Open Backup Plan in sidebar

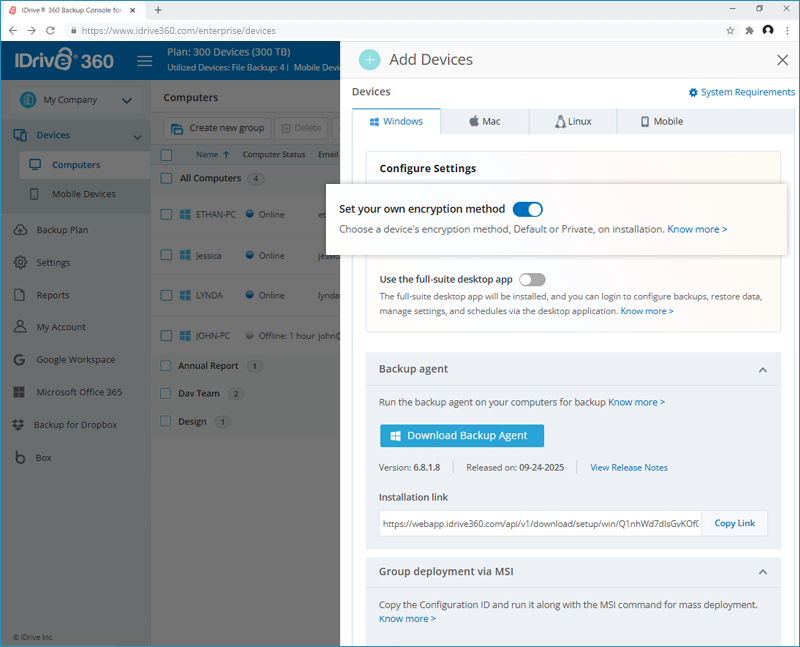pyautogui.click(x=62, y=230)
